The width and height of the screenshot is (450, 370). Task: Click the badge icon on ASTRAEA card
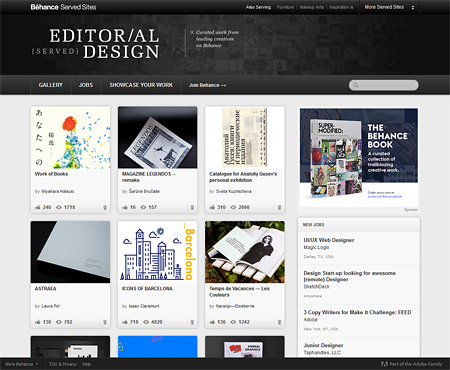(x=105, y=322)
